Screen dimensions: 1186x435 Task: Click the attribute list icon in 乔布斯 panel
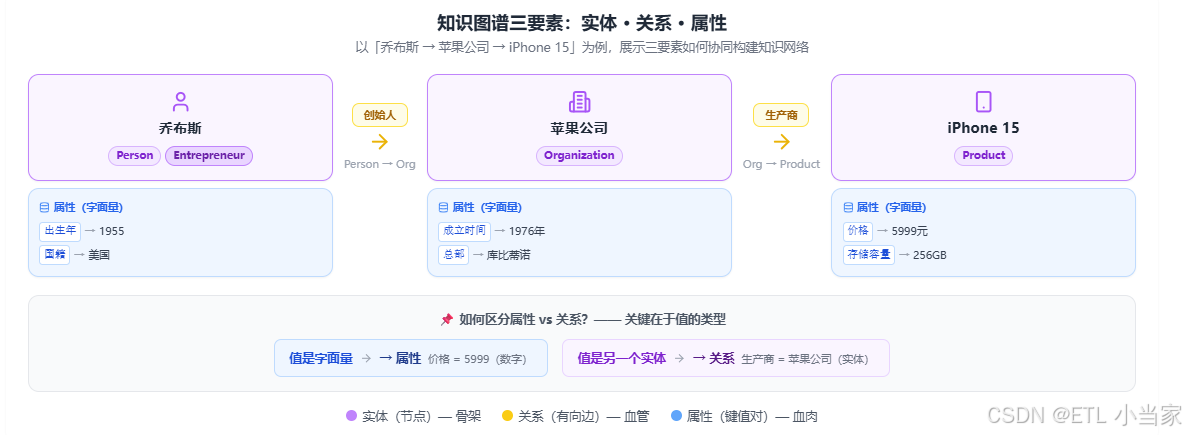[44, 207]
